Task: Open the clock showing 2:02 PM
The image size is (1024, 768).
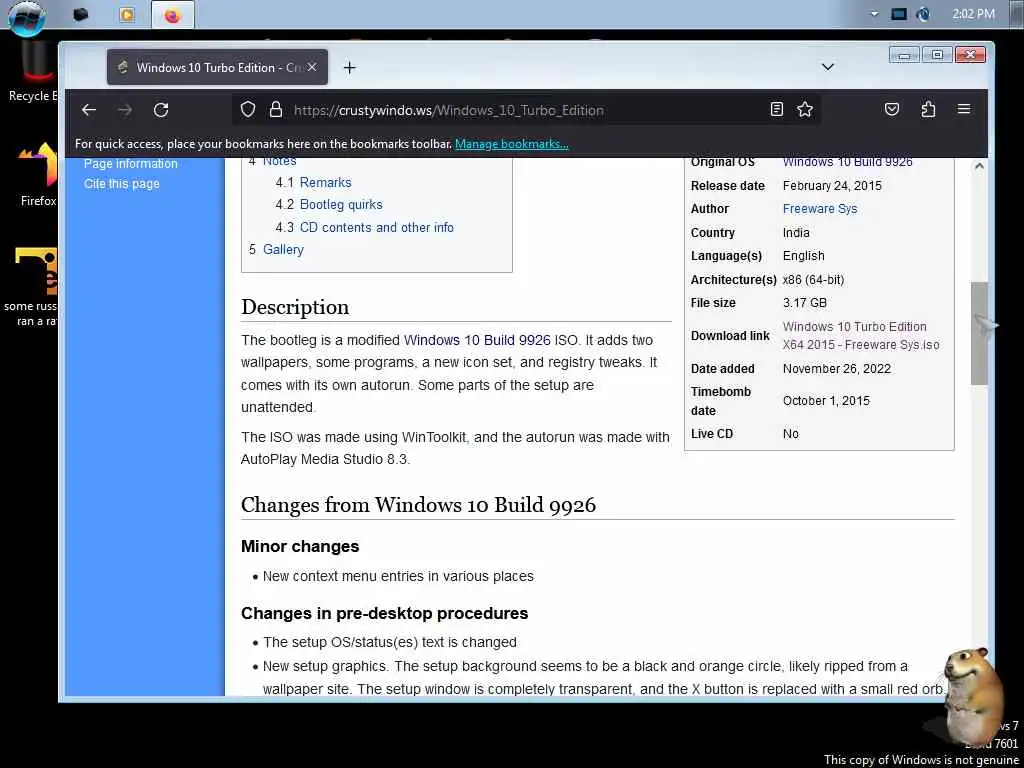Action: (974, 14)
